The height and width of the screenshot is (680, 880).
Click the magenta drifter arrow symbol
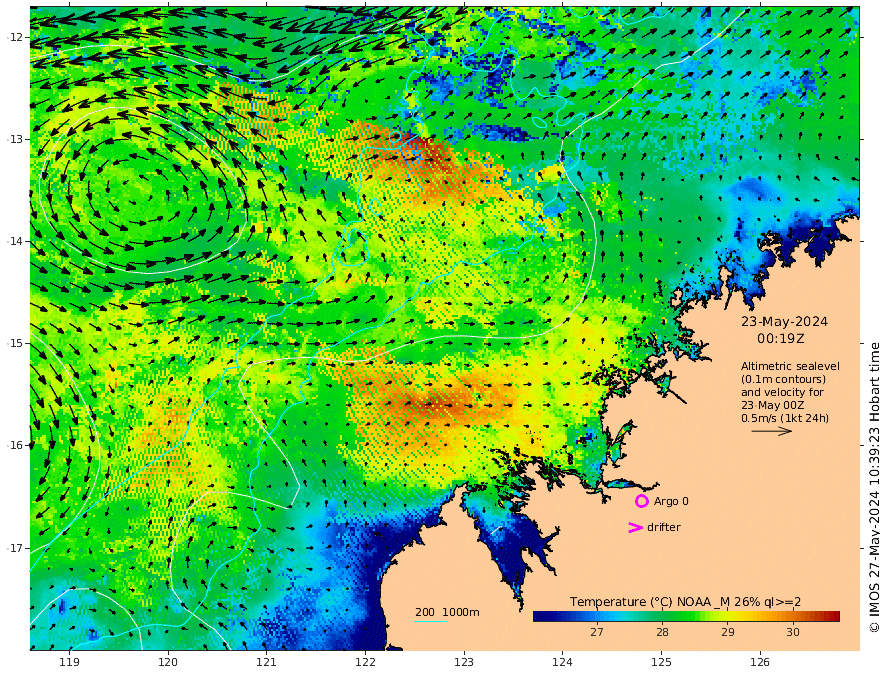[635, 527]
